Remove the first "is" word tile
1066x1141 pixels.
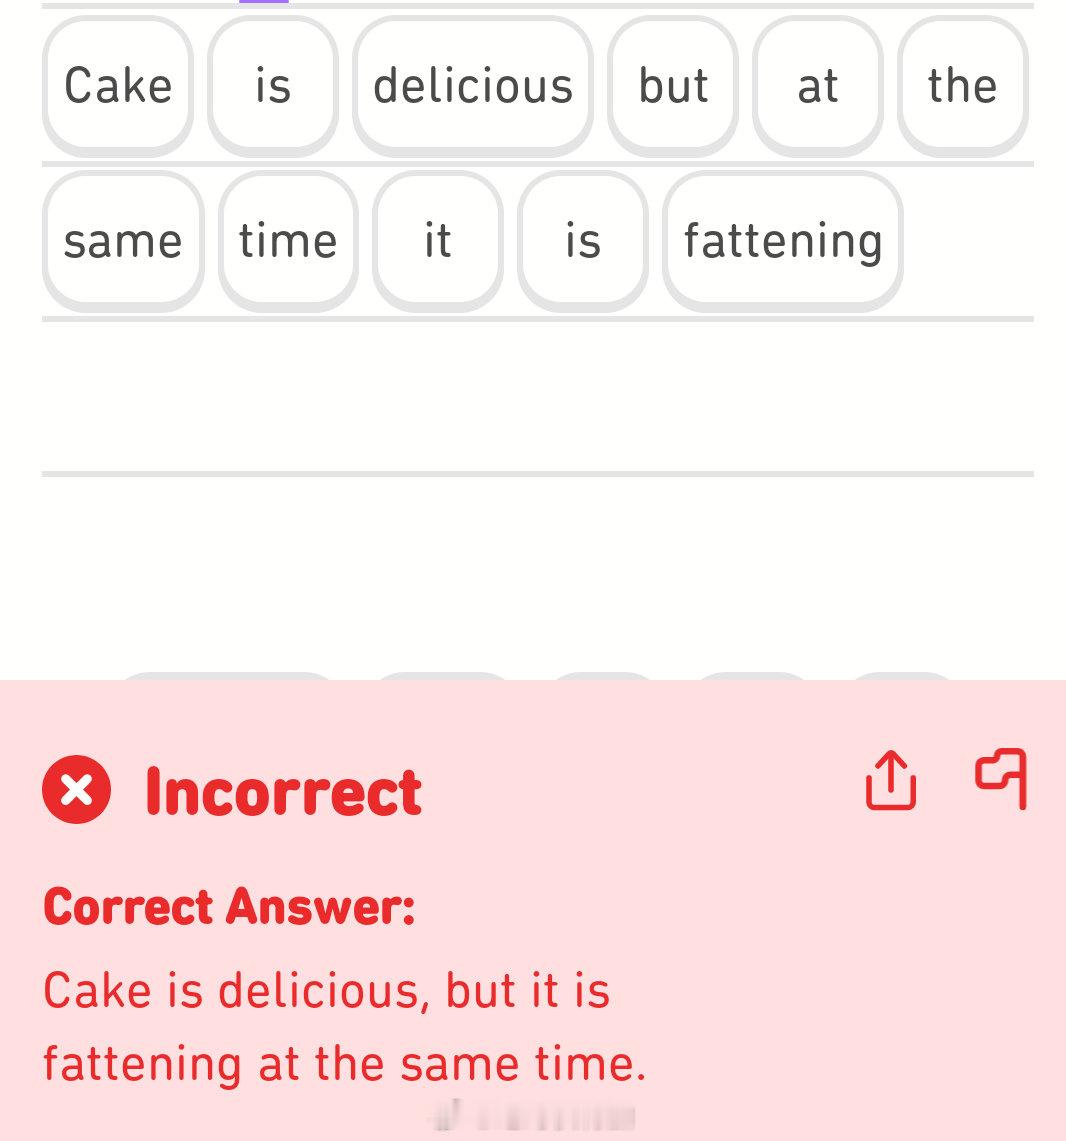coord(273,86)
